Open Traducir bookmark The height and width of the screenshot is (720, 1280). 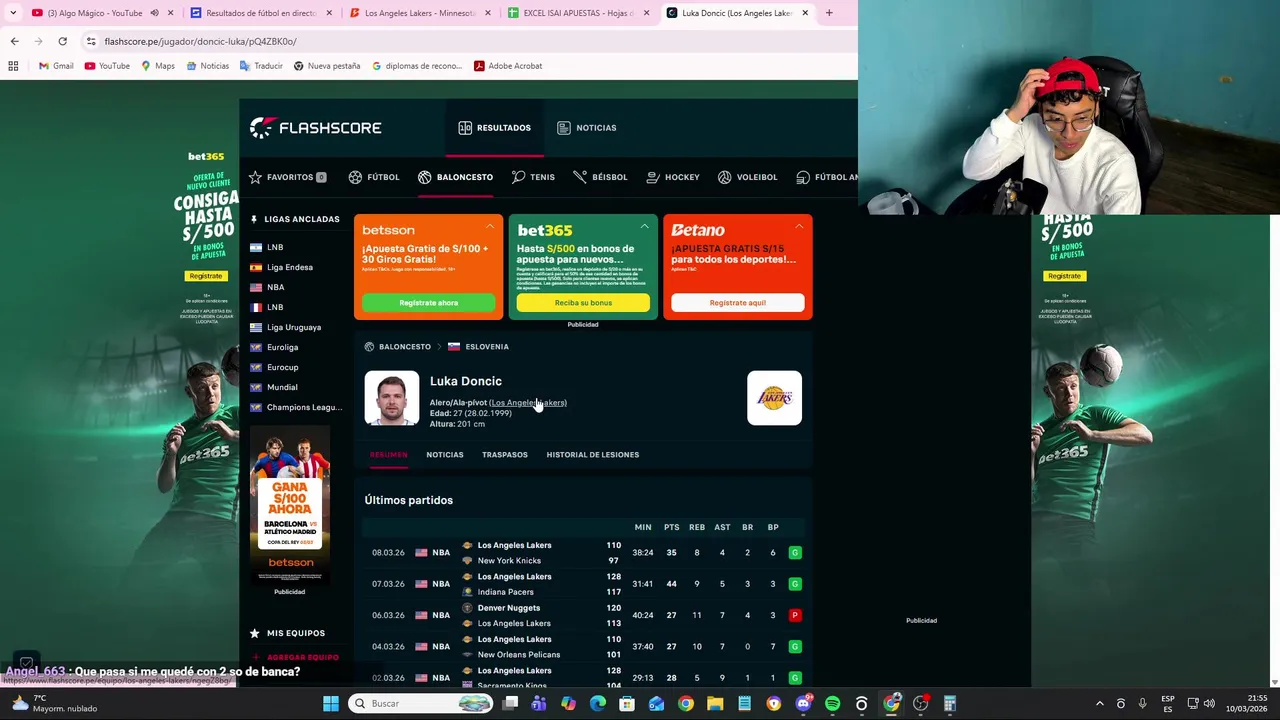tap(261, 66)
